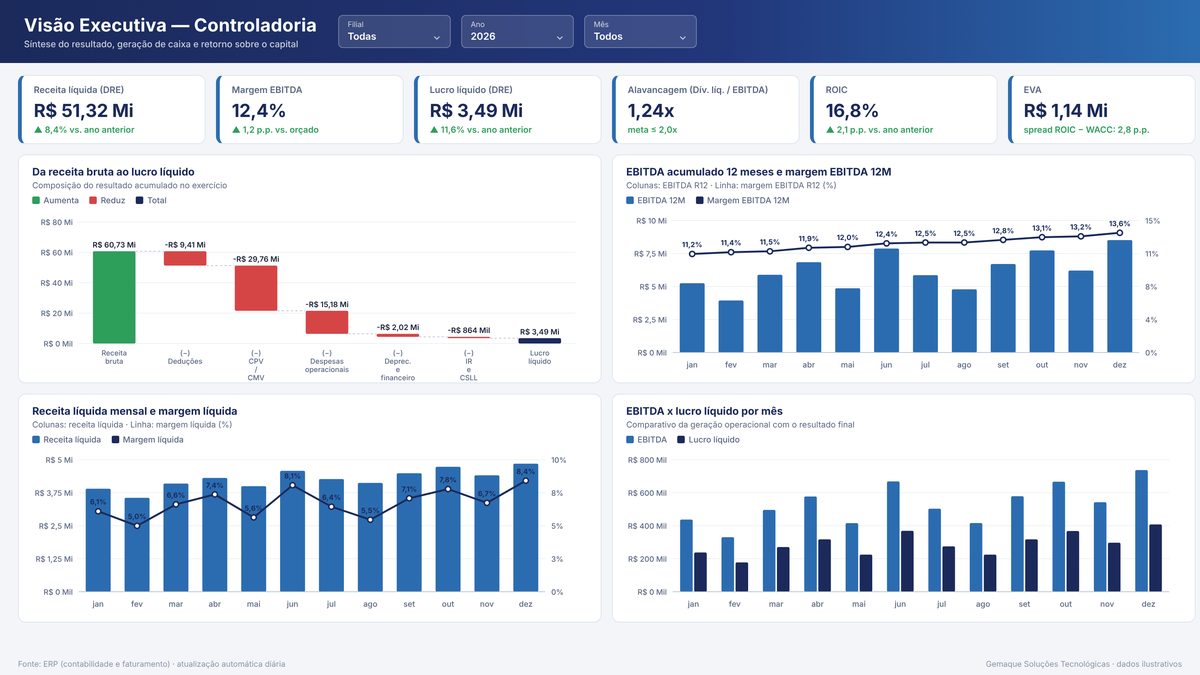
Task: Click the "Gemaque Soluções Tecnológicas" footer text
Action: [x=1084, y=664]
